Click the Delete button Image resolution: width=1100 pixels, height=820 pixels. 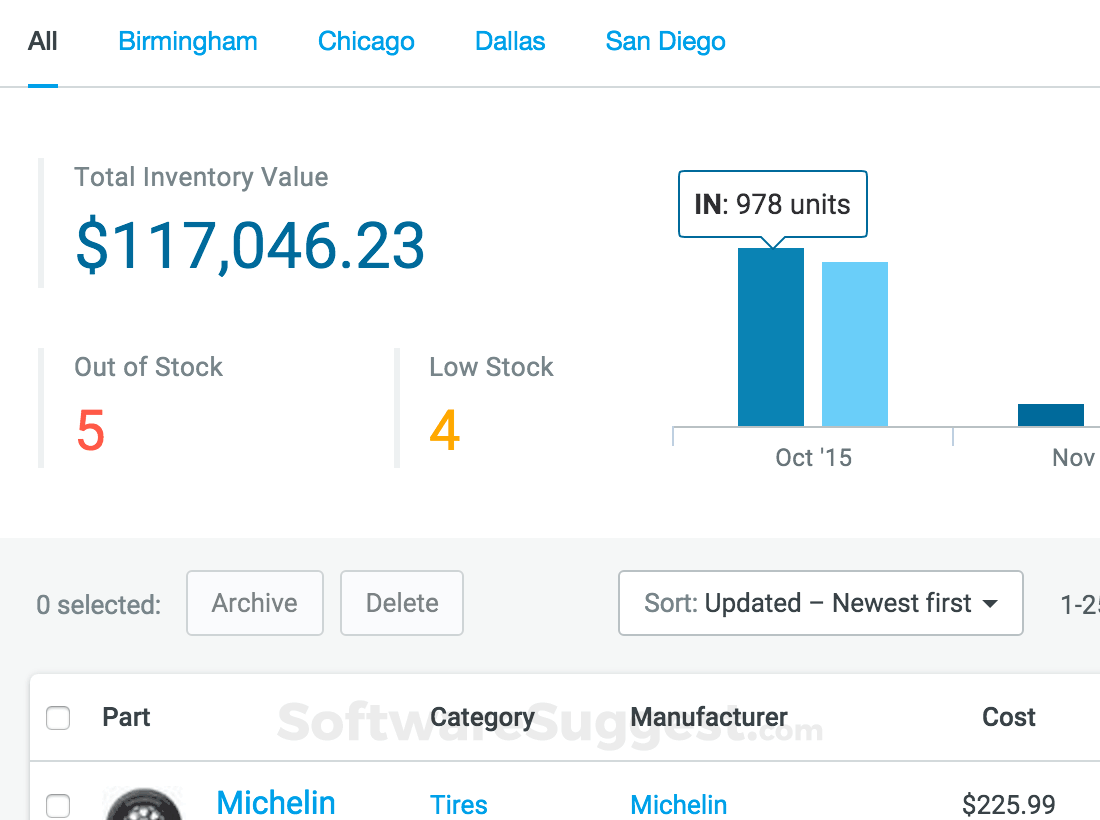pos(401,603)
